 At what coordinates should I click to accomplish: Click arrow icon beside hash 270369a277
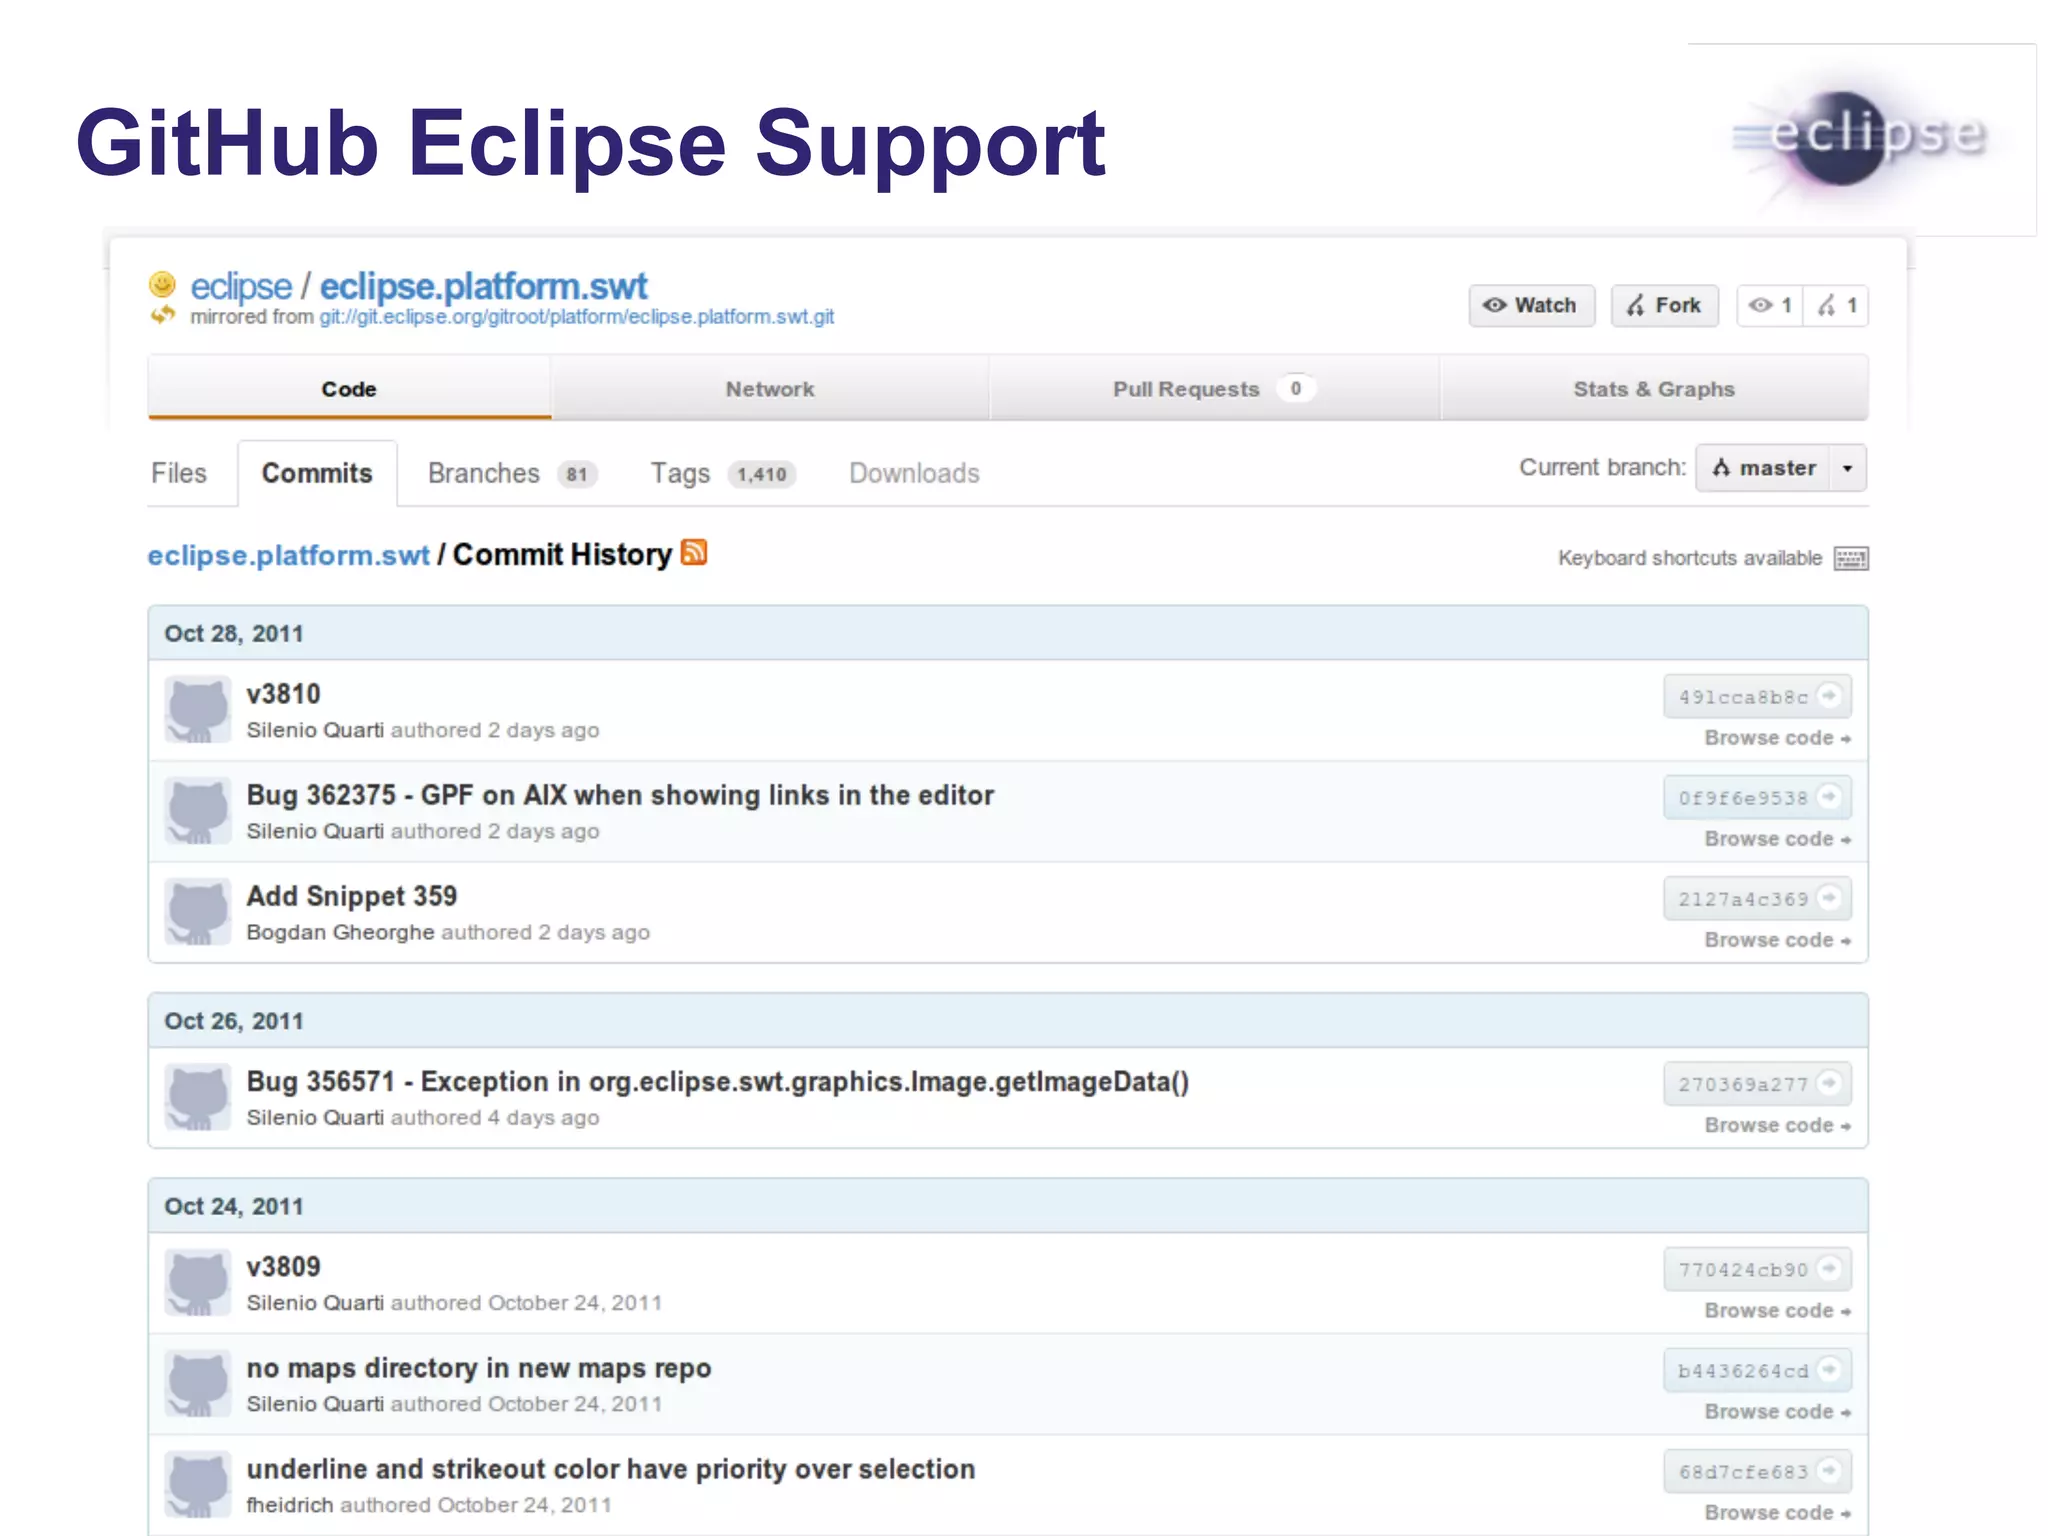point(1829,1082)
